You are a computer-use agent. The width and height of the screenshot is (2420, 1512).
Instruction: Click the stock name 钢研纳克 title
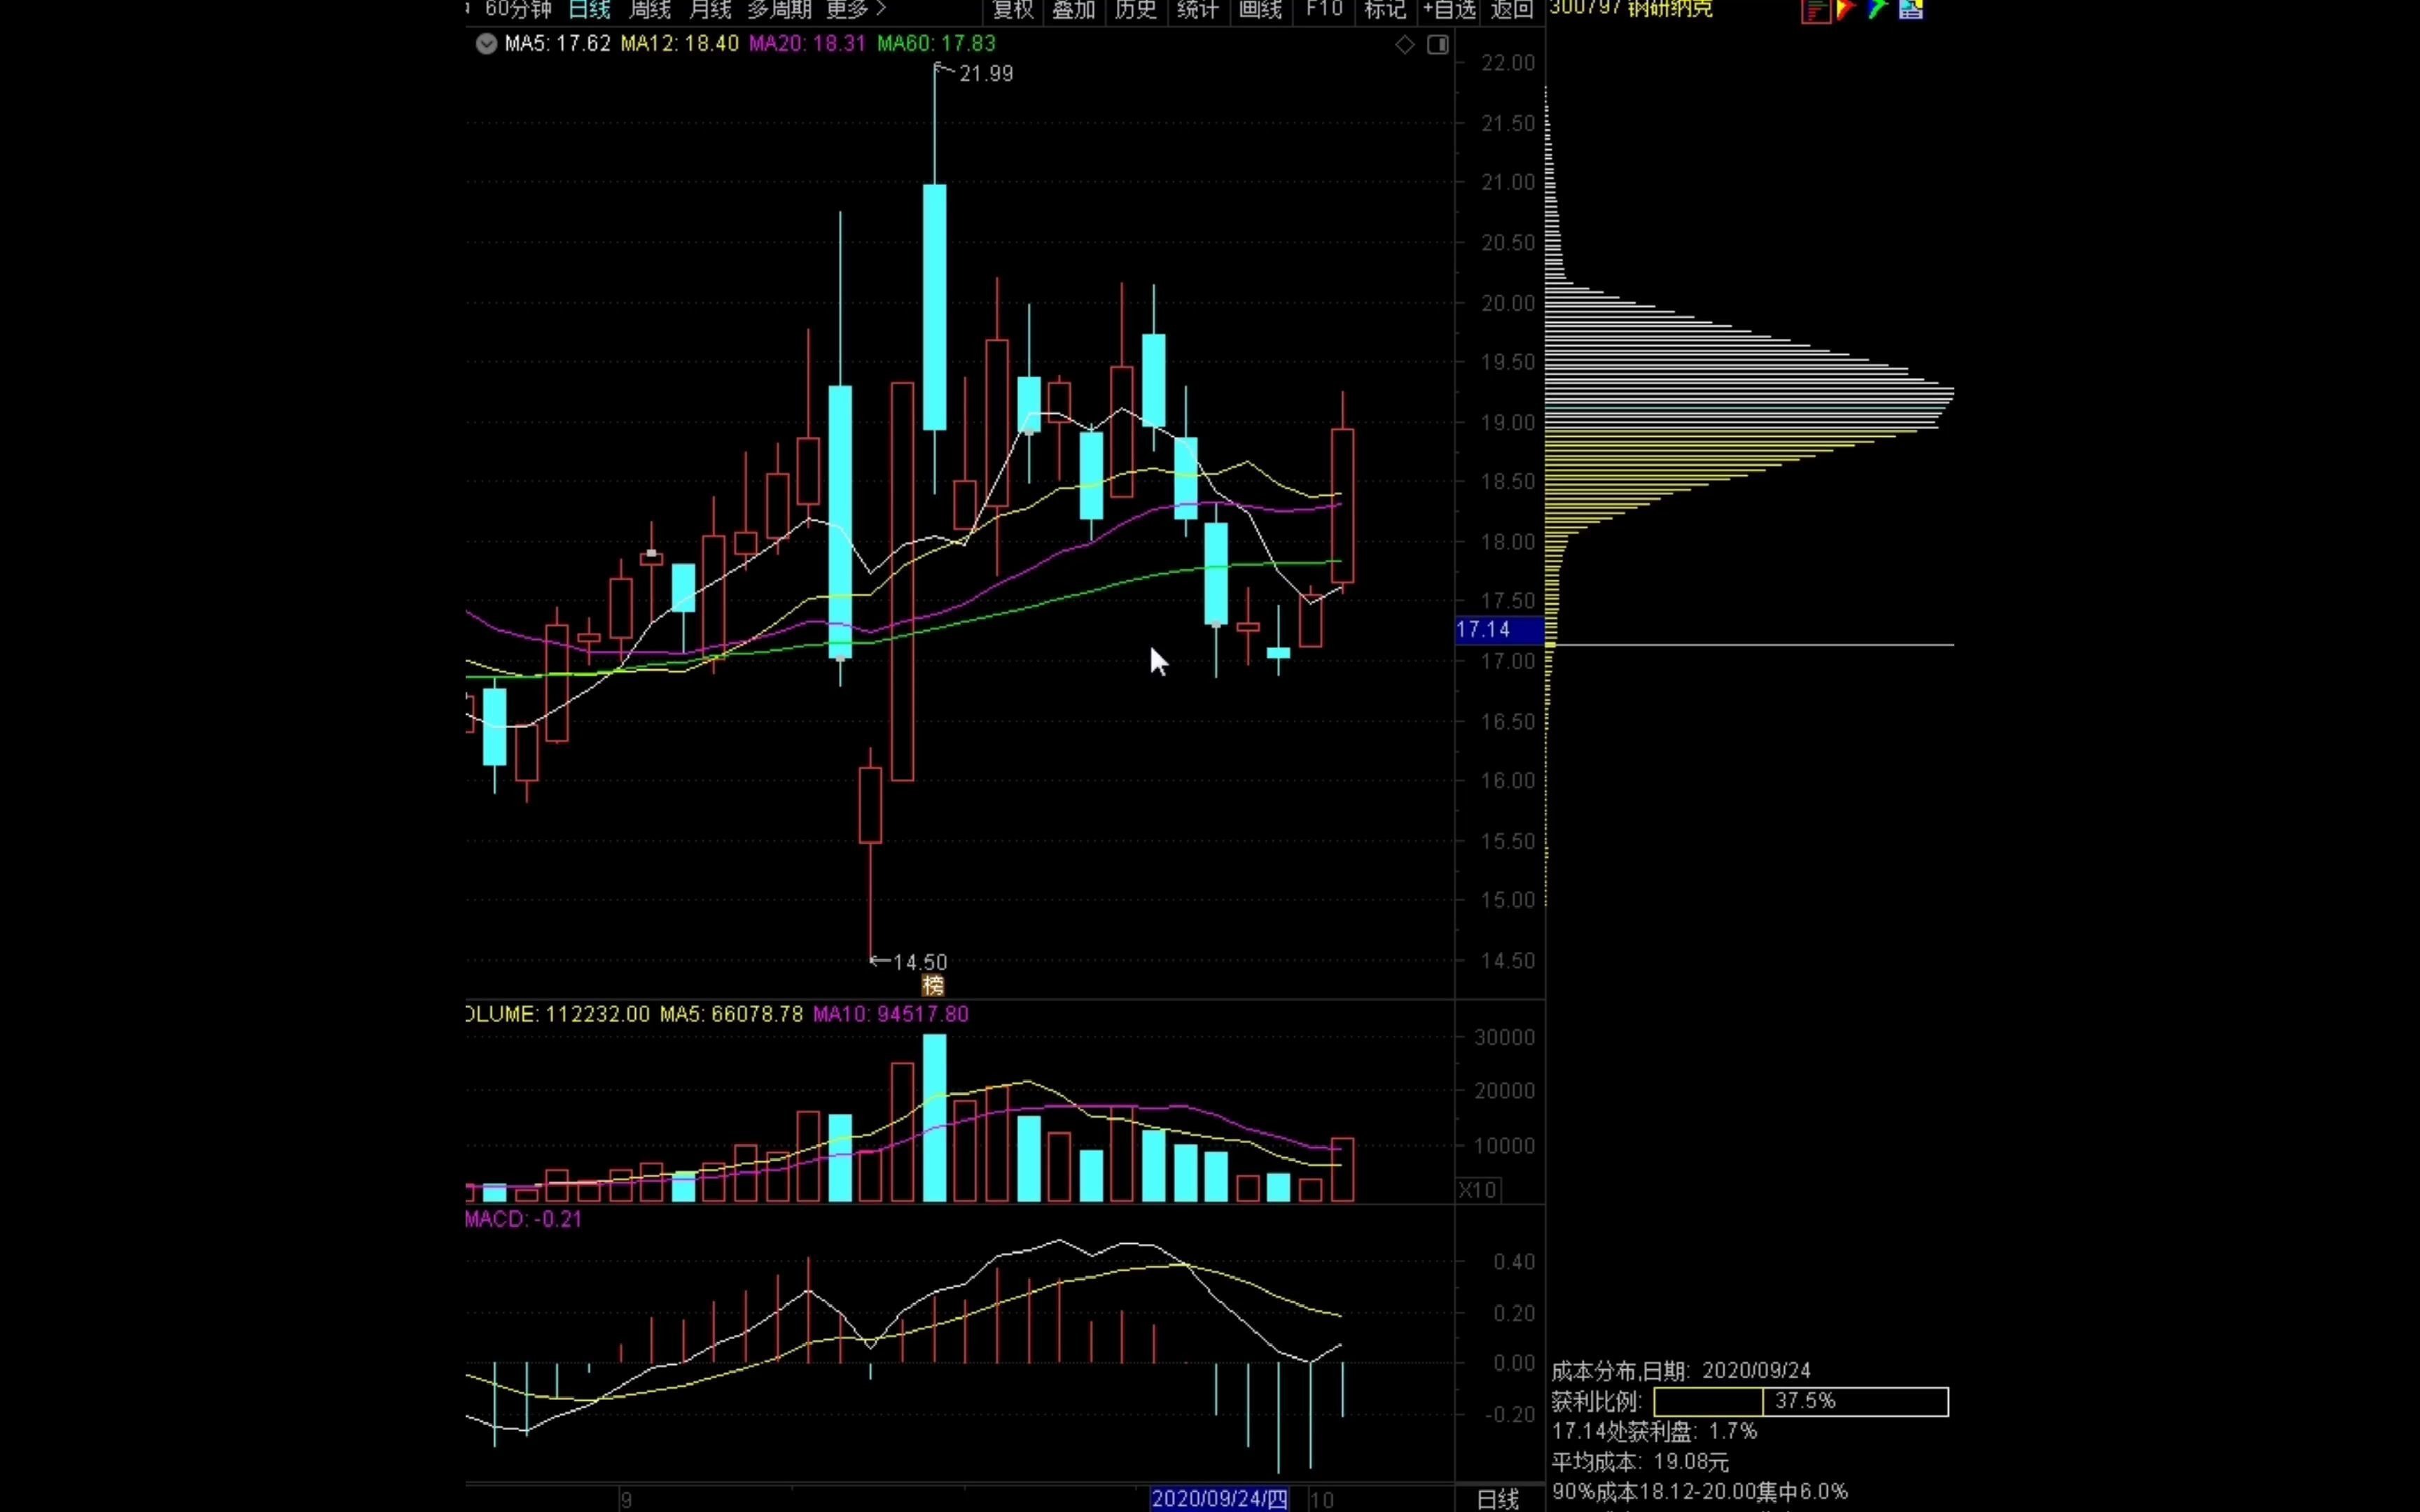point(1670,9)
